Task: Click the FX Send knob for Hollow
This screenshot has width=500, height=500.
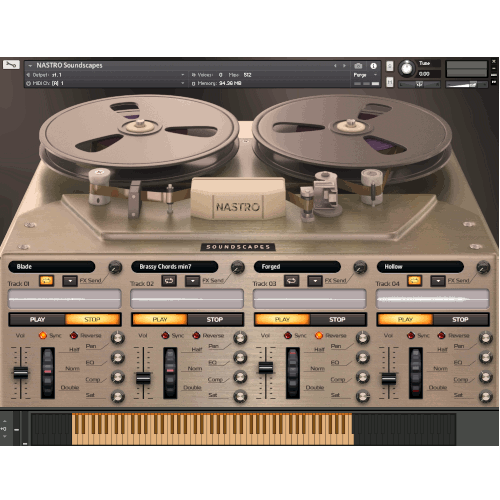Action: point(483,267)
